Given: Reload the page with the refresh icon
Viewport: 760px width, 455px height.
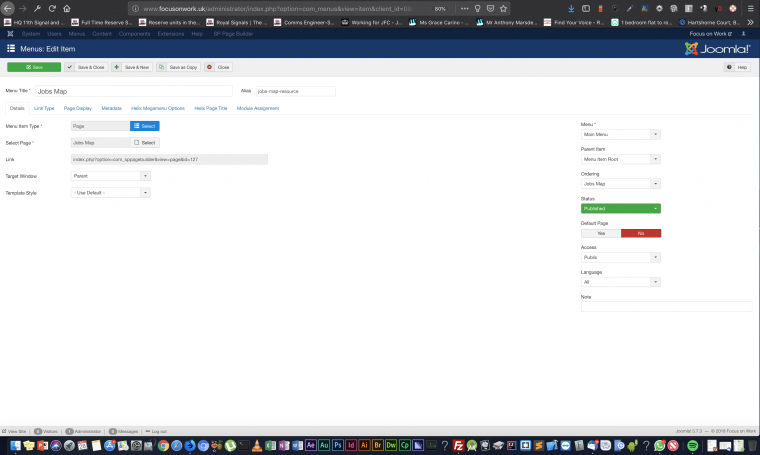Looking at the screenshot, I should (x=52, y=8).
